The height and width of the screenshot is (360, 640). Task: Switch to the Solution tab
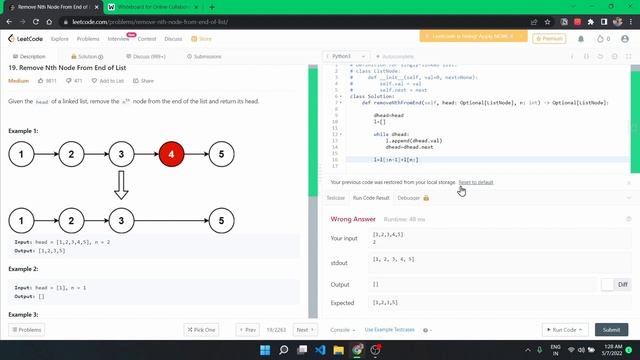coord(87,56)
